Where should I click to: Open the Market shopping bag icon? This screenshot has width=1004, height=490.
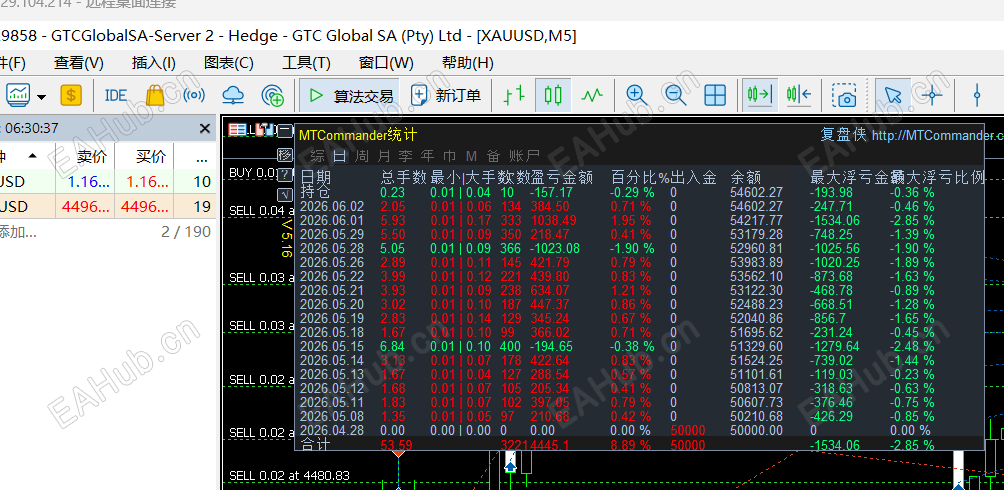(155, 95)
